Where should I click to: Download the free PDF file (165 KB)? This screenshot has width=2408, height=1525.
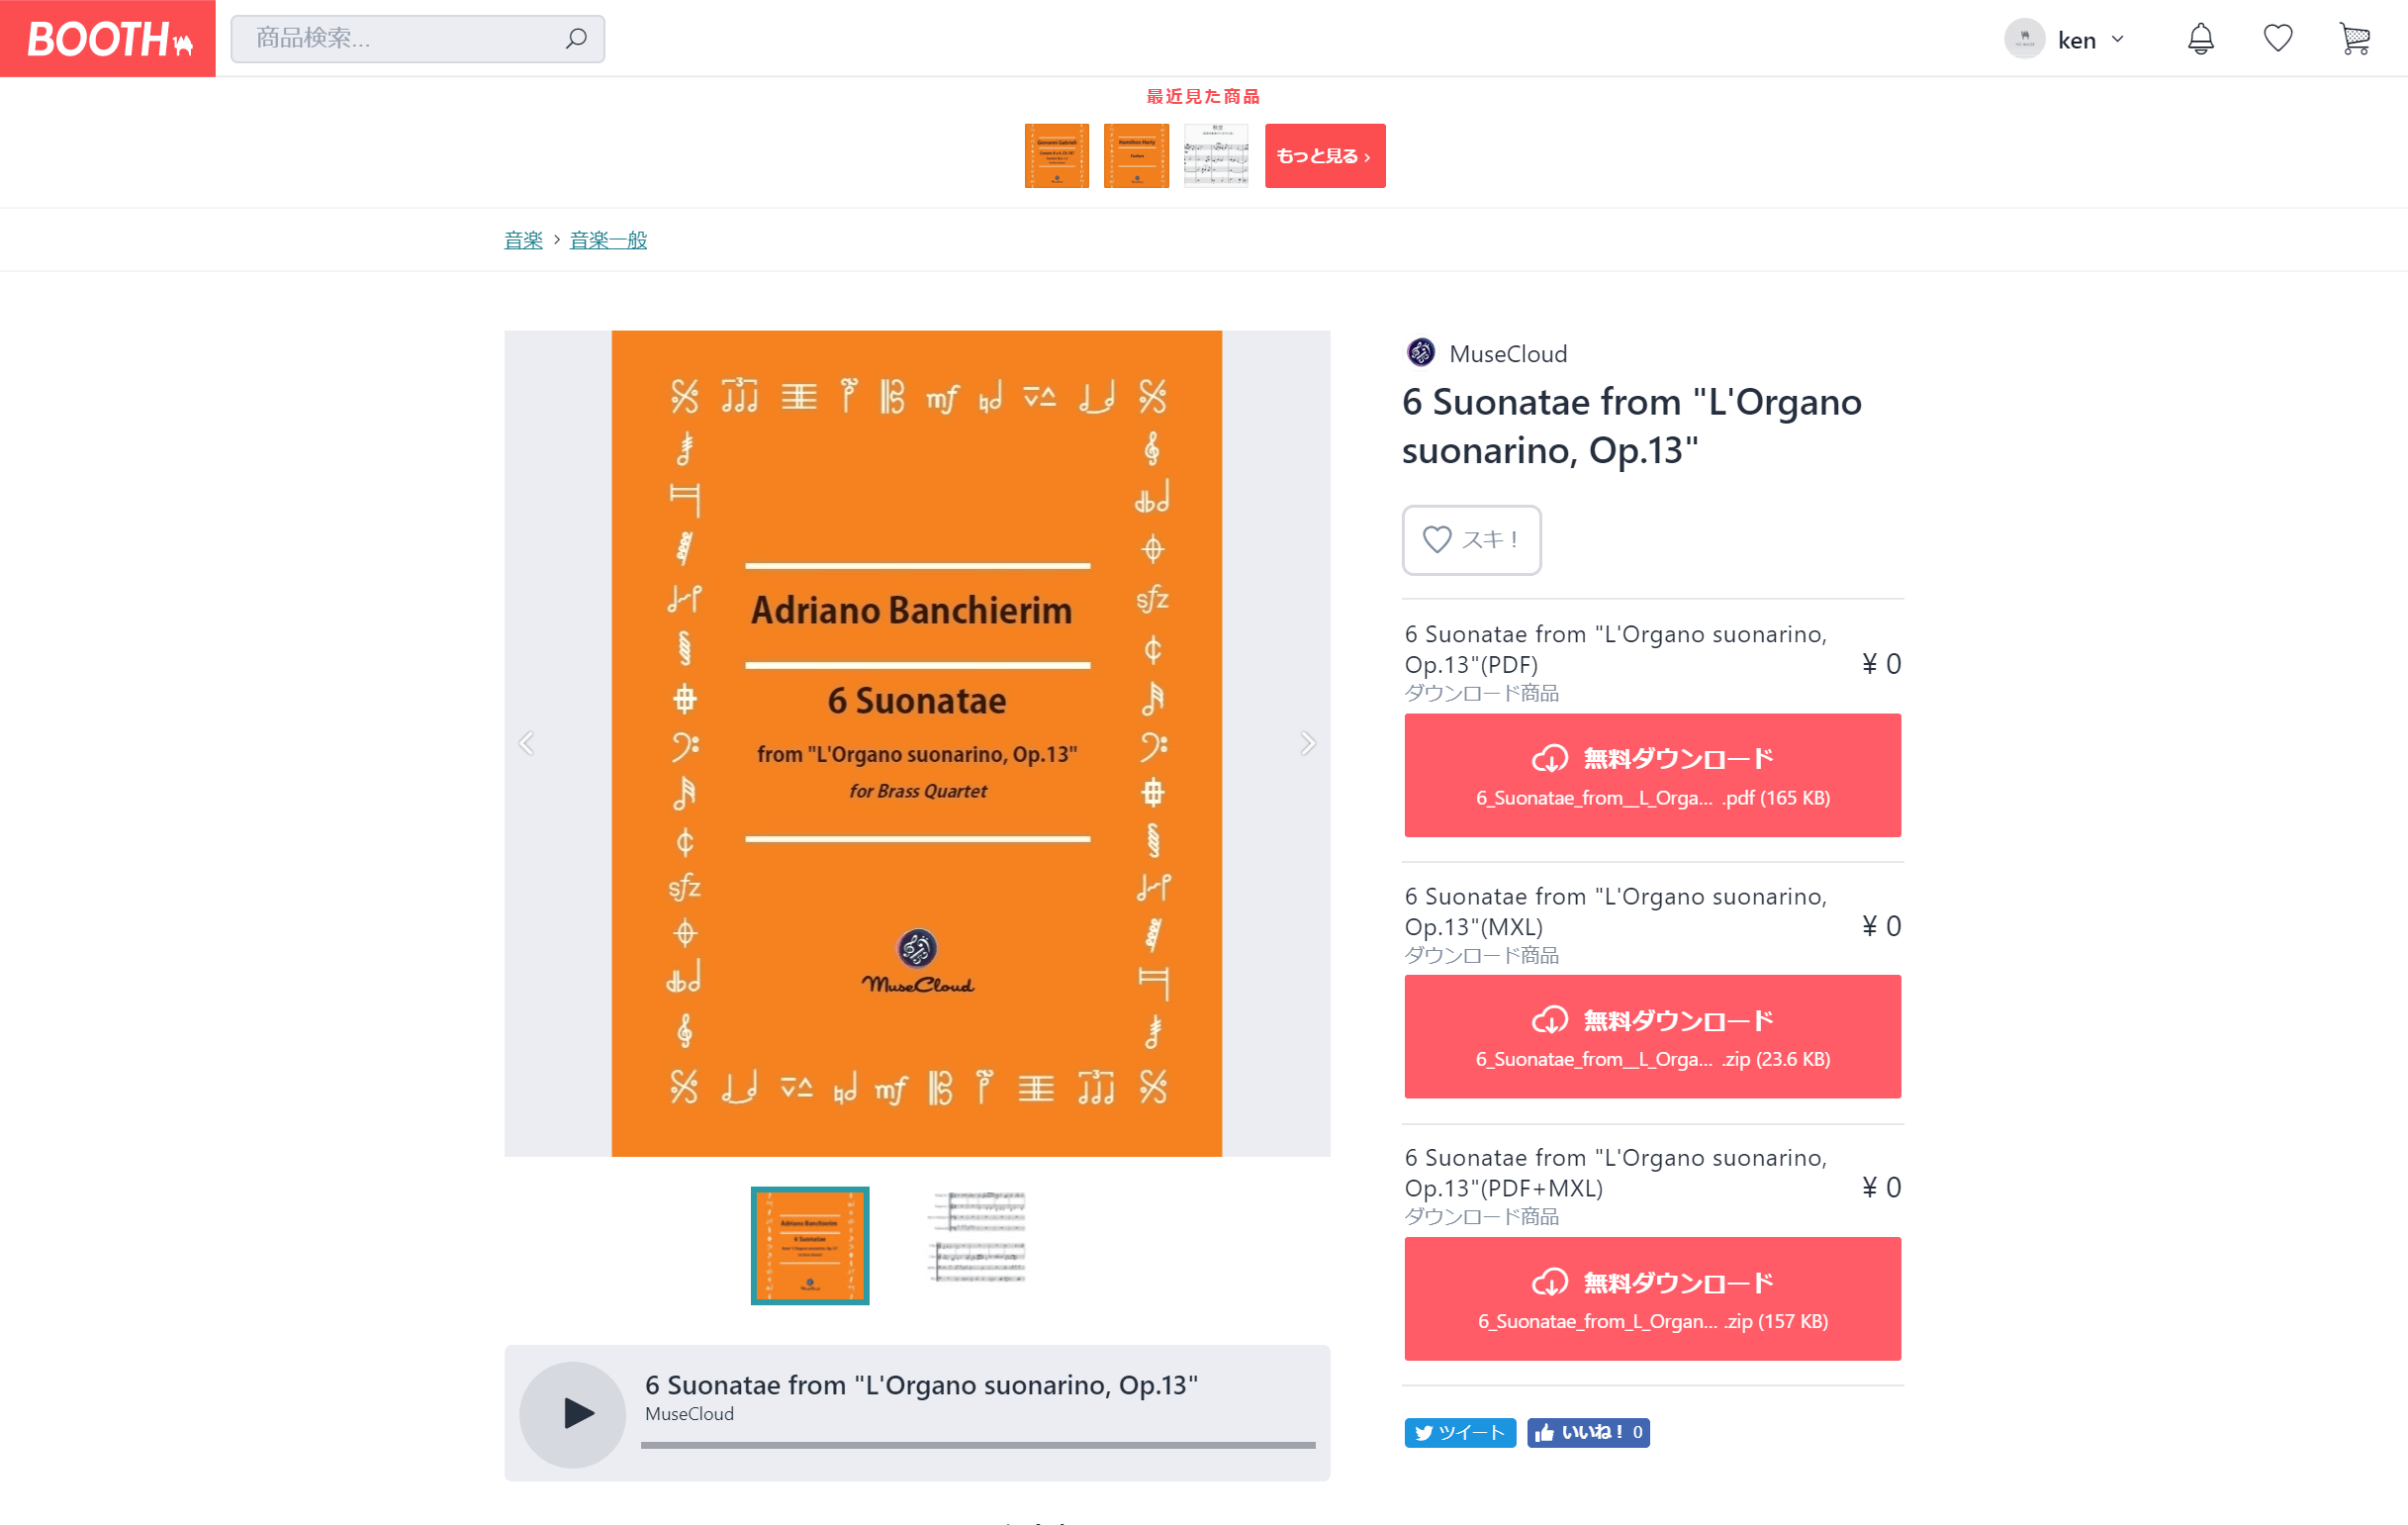1652,775
